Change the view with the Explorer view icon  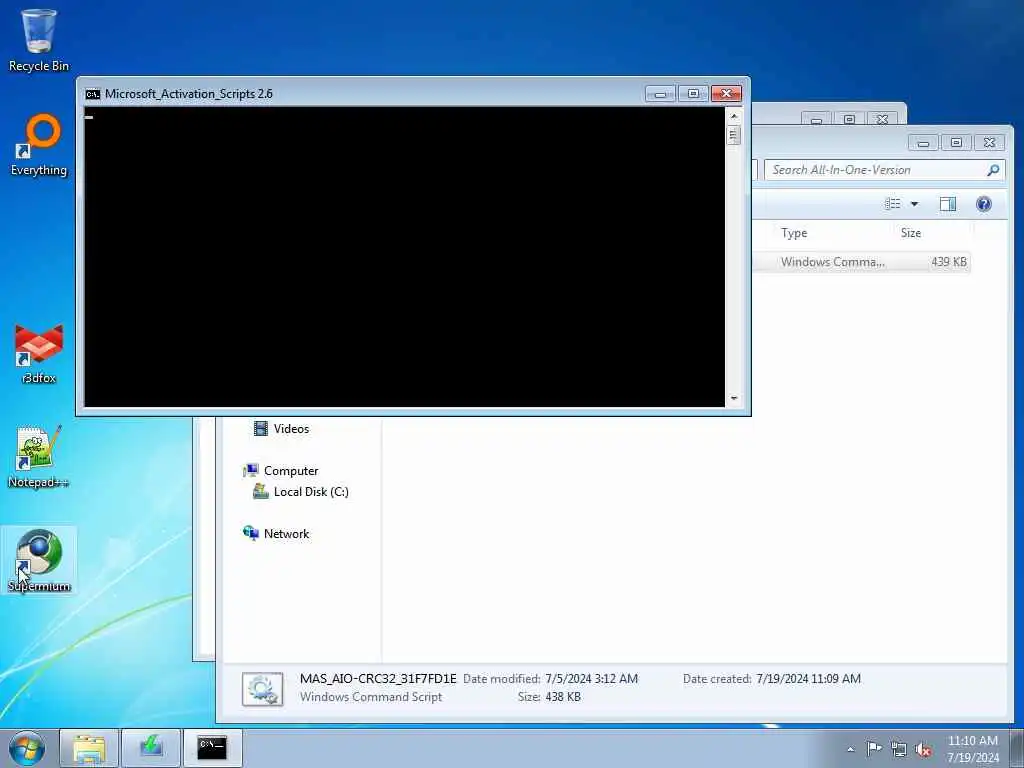tap(893, 204)
